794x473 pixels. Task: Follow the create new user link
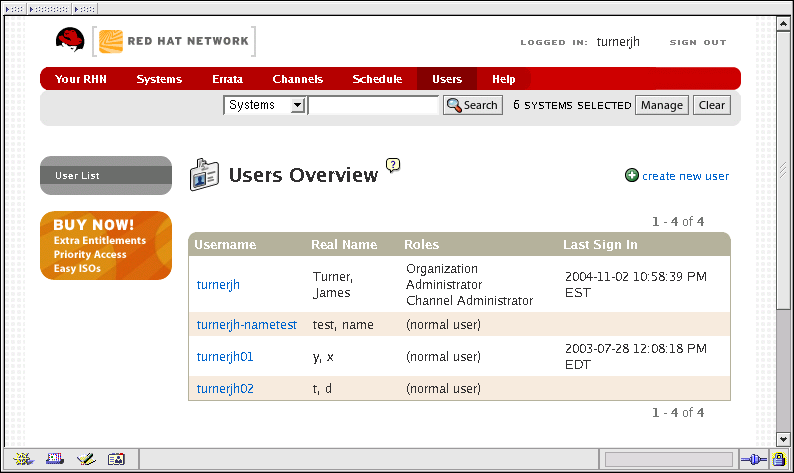686,176
